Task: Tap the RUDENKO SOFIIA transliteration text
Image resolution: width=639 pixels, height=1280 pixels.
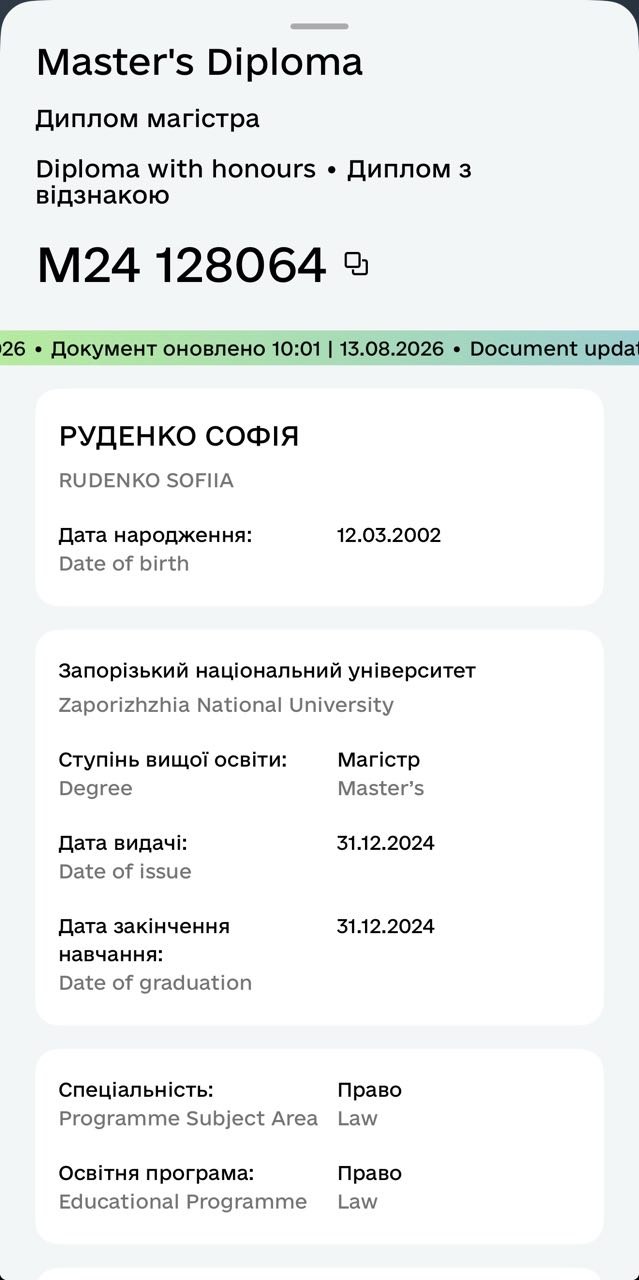Action: pyautogui.click(x=146, y=481)
